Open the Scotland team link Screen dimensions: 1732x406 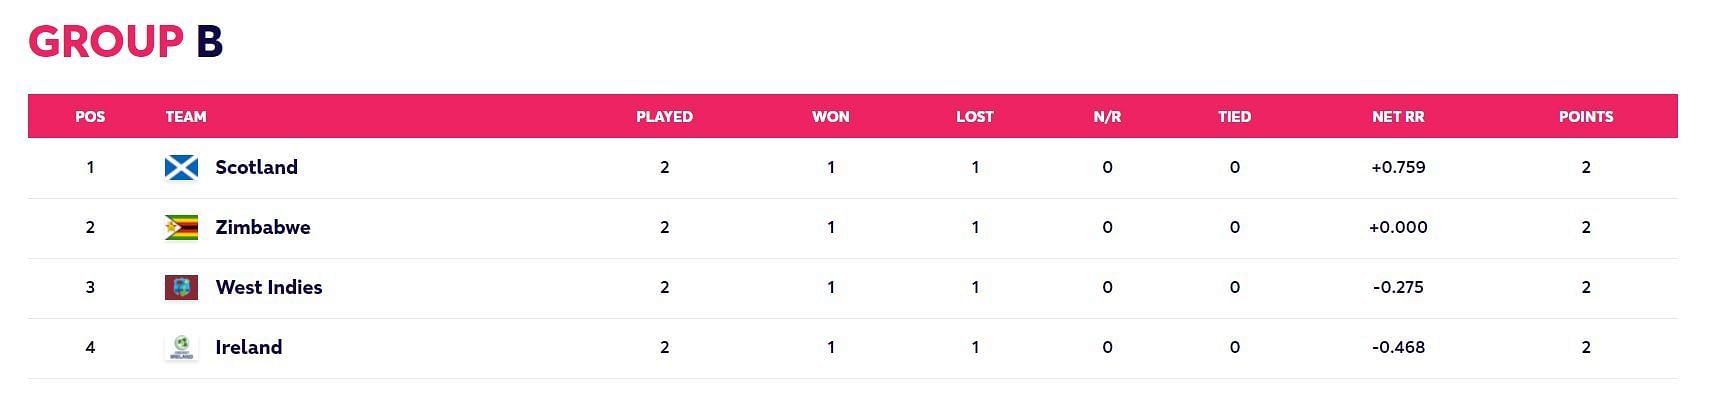(x=257, y=167)
